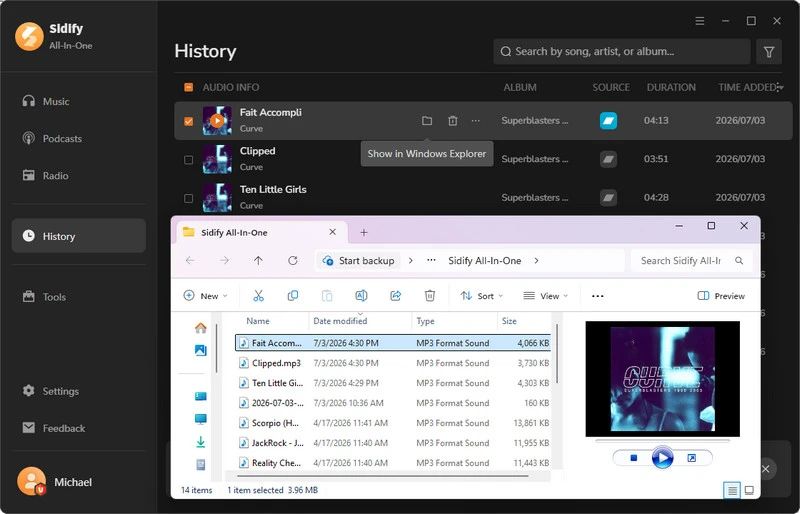Open more options for Fait Accompli
Viewport: 800px width, 514px height.
point(476,121)
